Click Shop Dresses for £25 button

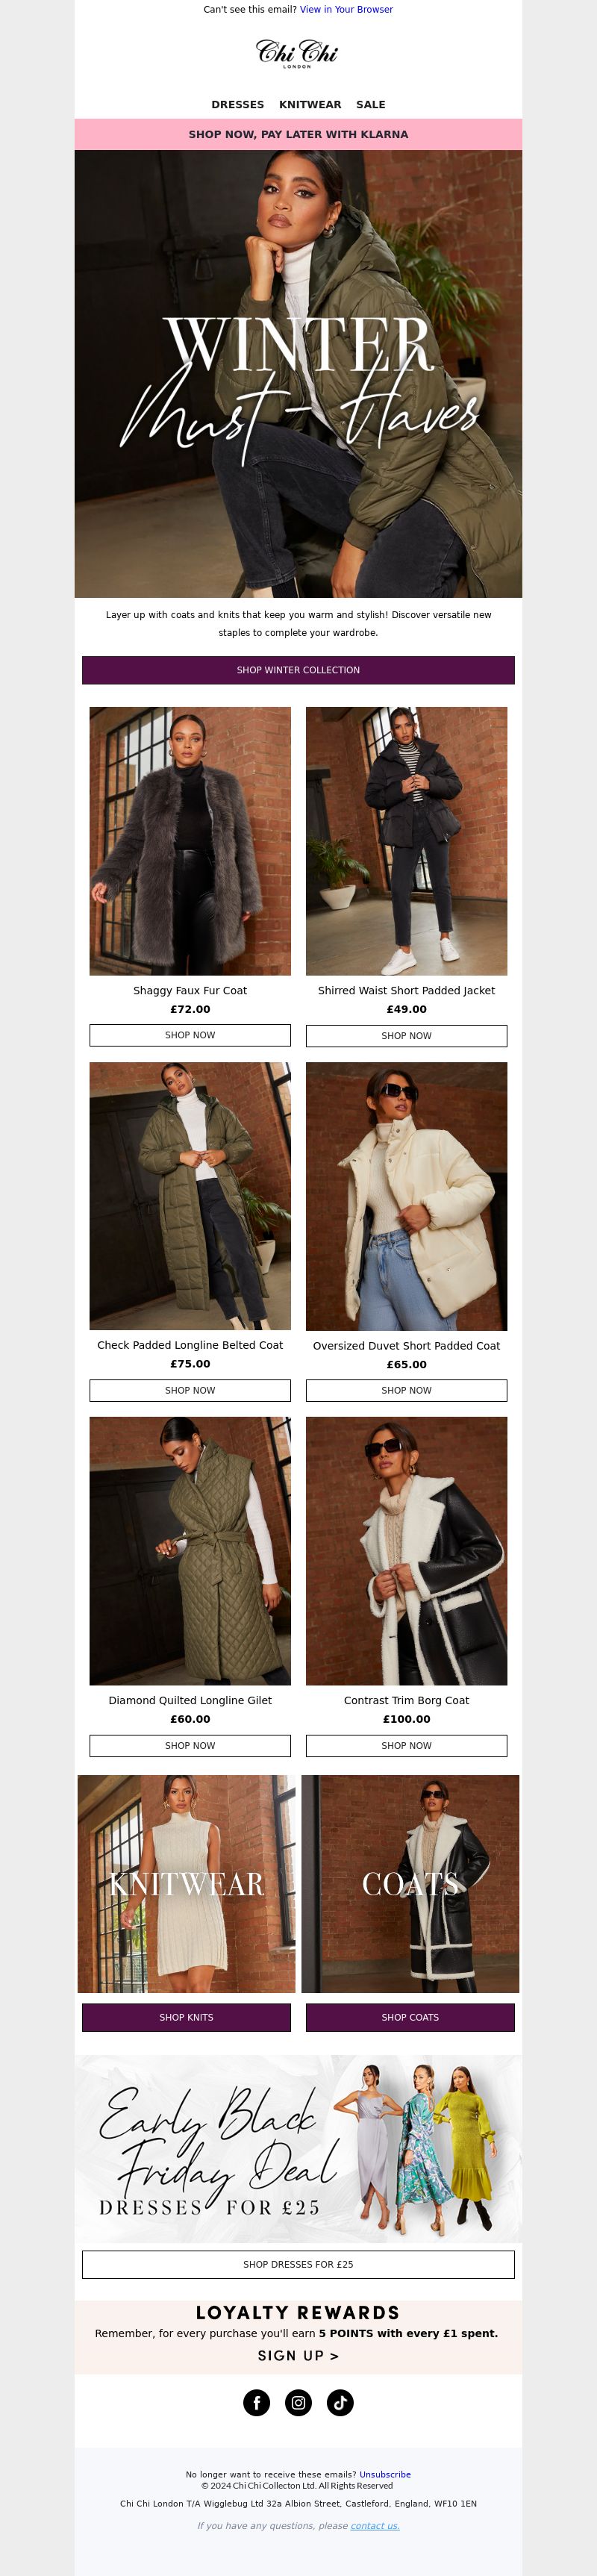pos(298,2264)
